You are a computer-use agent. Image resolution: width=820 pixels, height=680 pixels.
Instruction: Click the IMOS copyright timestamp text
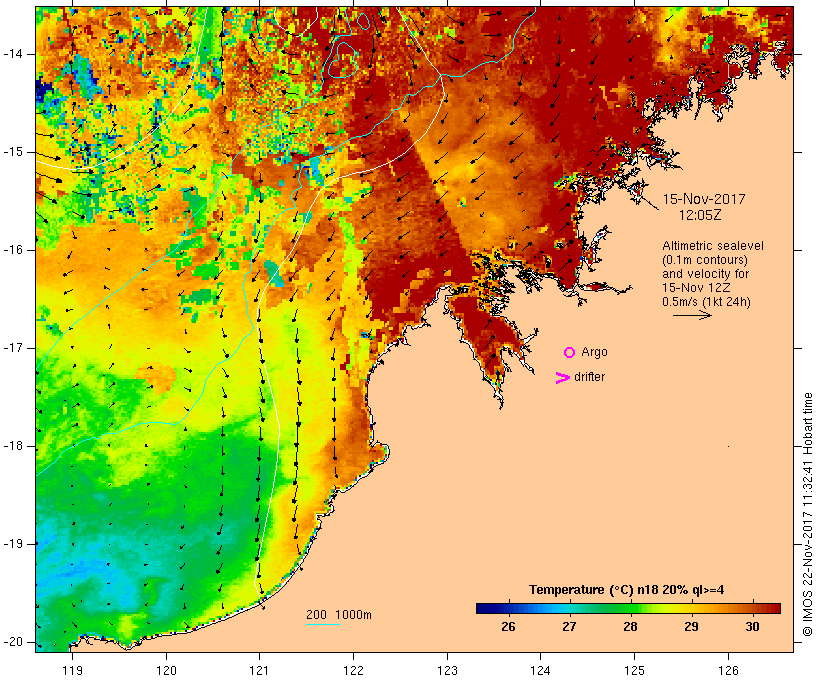tap(808, 514)
